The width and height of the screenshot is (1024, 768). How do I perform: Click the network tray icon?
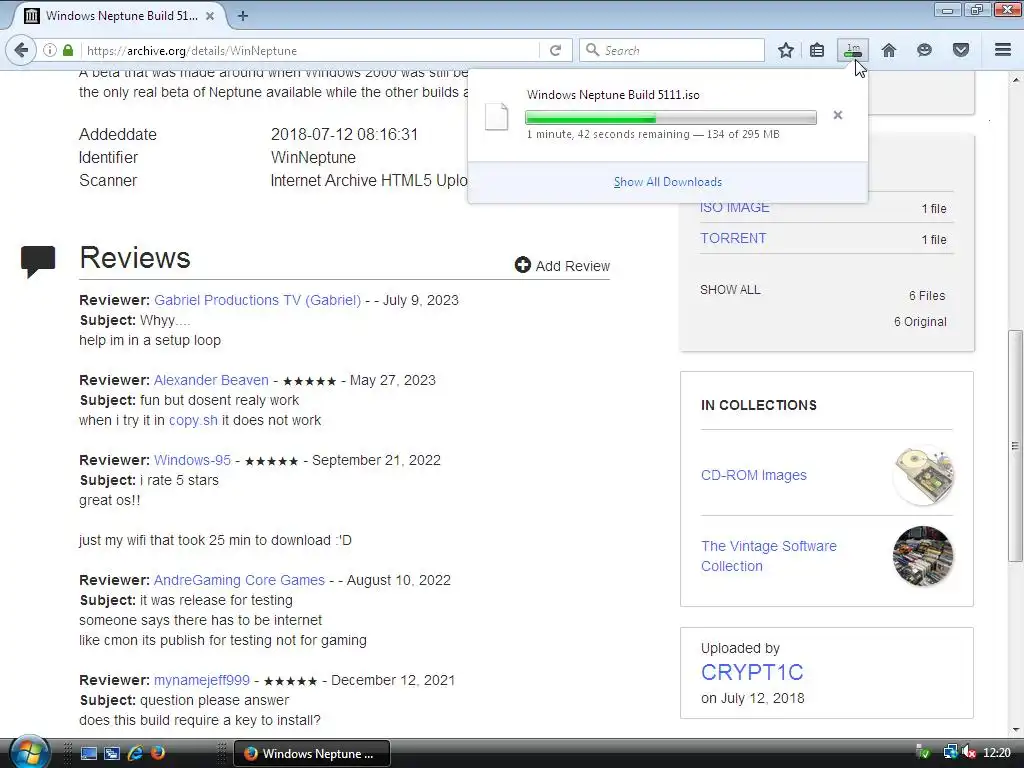pos(950,753)
